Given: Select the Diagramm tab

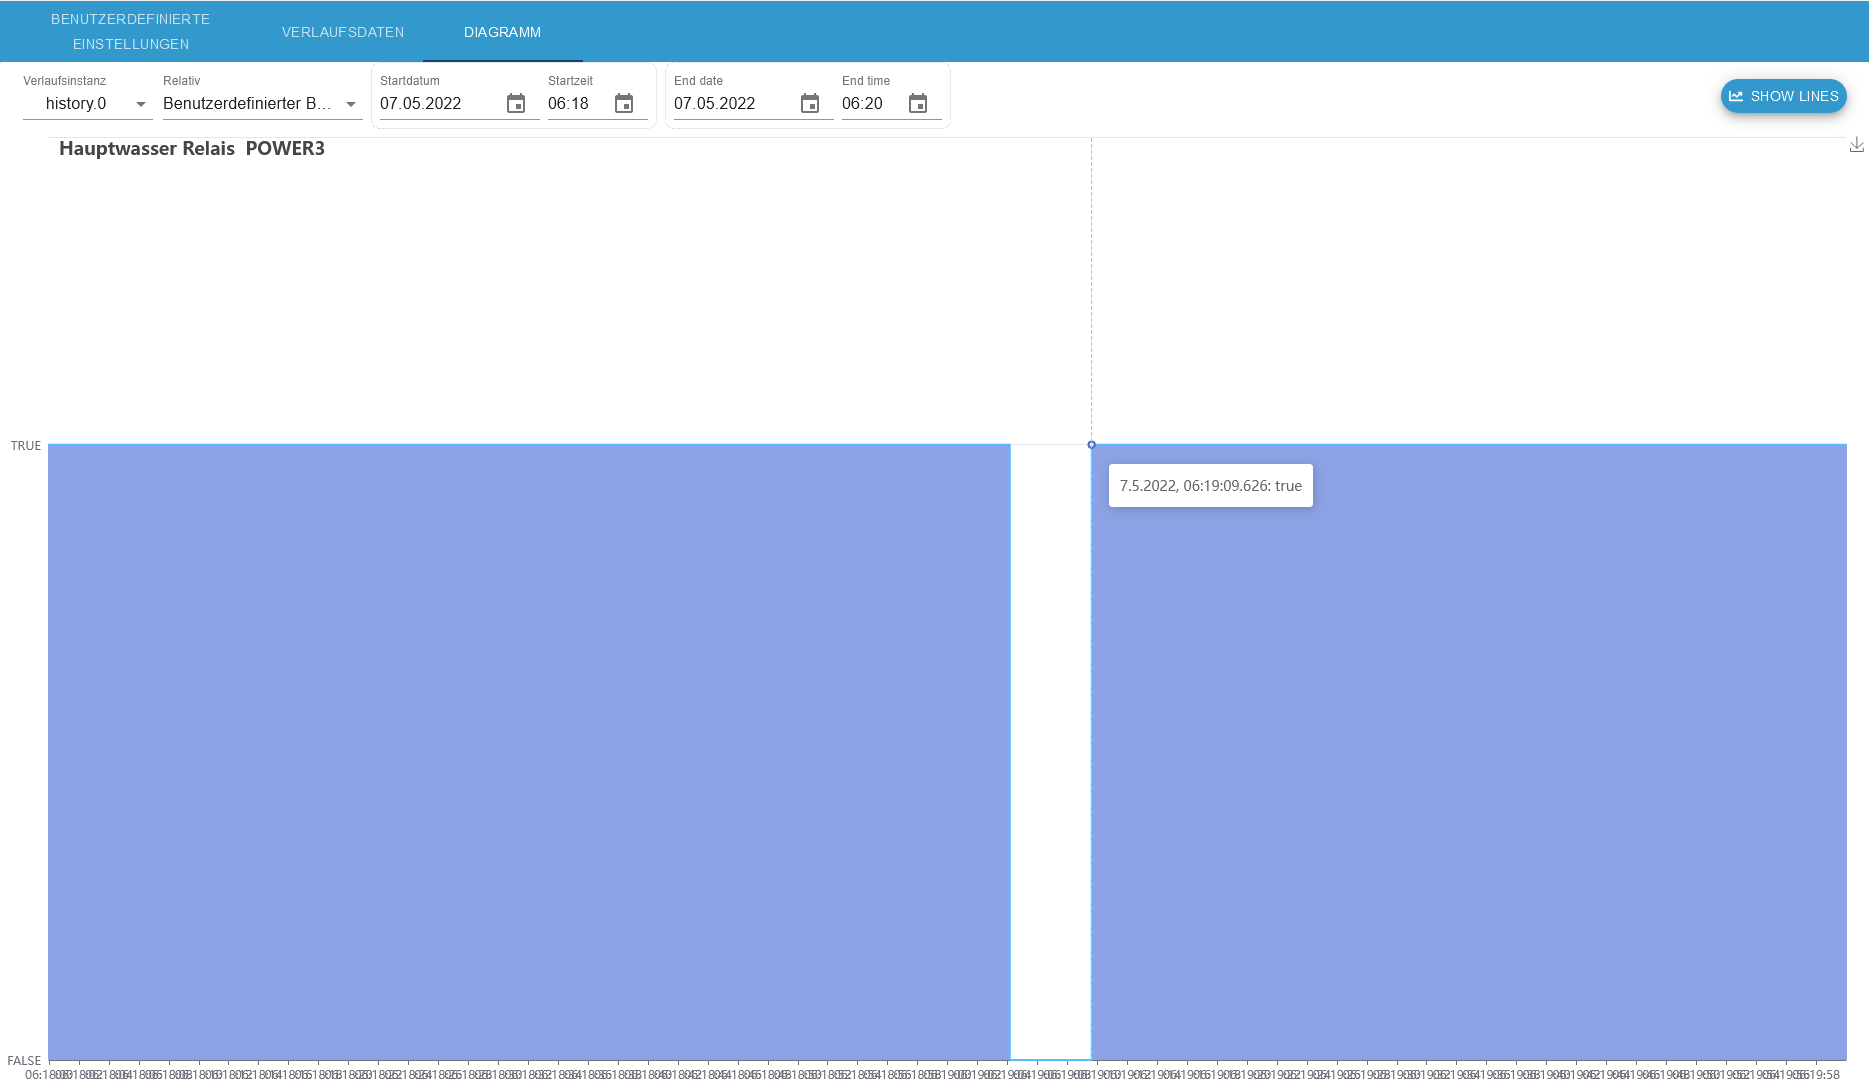Looking at the screenshot, I should (x=502, y=32).
